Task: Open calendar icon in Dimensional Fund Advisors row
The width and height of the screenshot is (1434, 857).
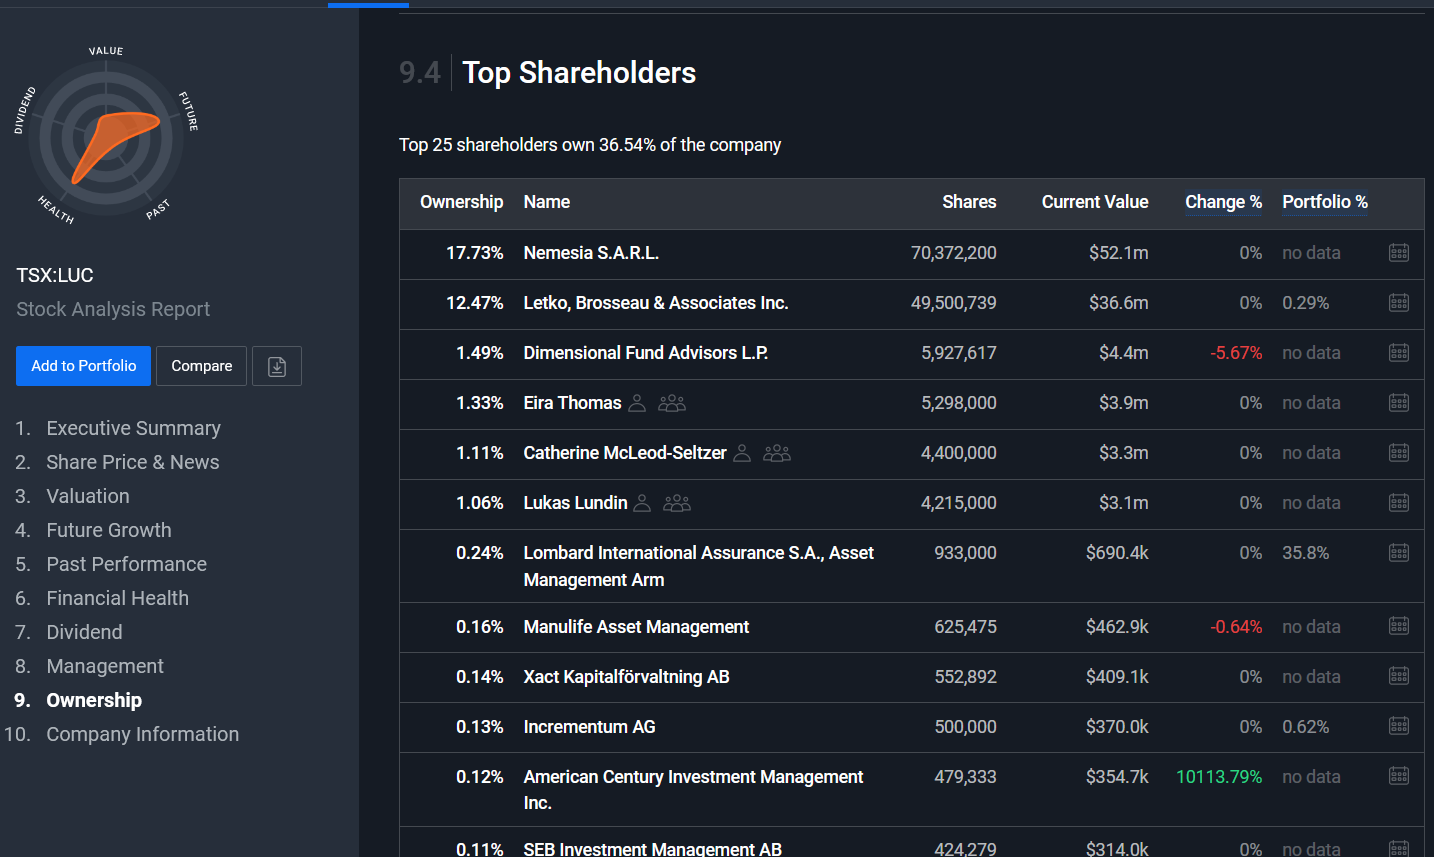Action: click(x=1399, y=353)
